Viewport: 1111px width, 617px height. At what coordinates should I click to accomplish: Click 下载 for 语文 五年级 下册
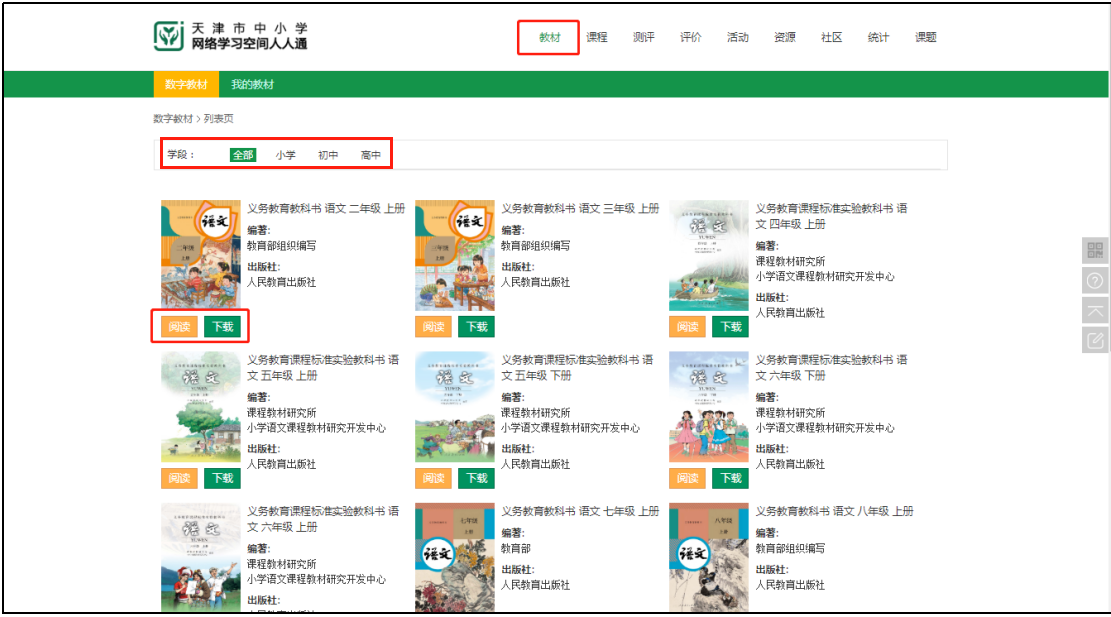click(476, 478)
